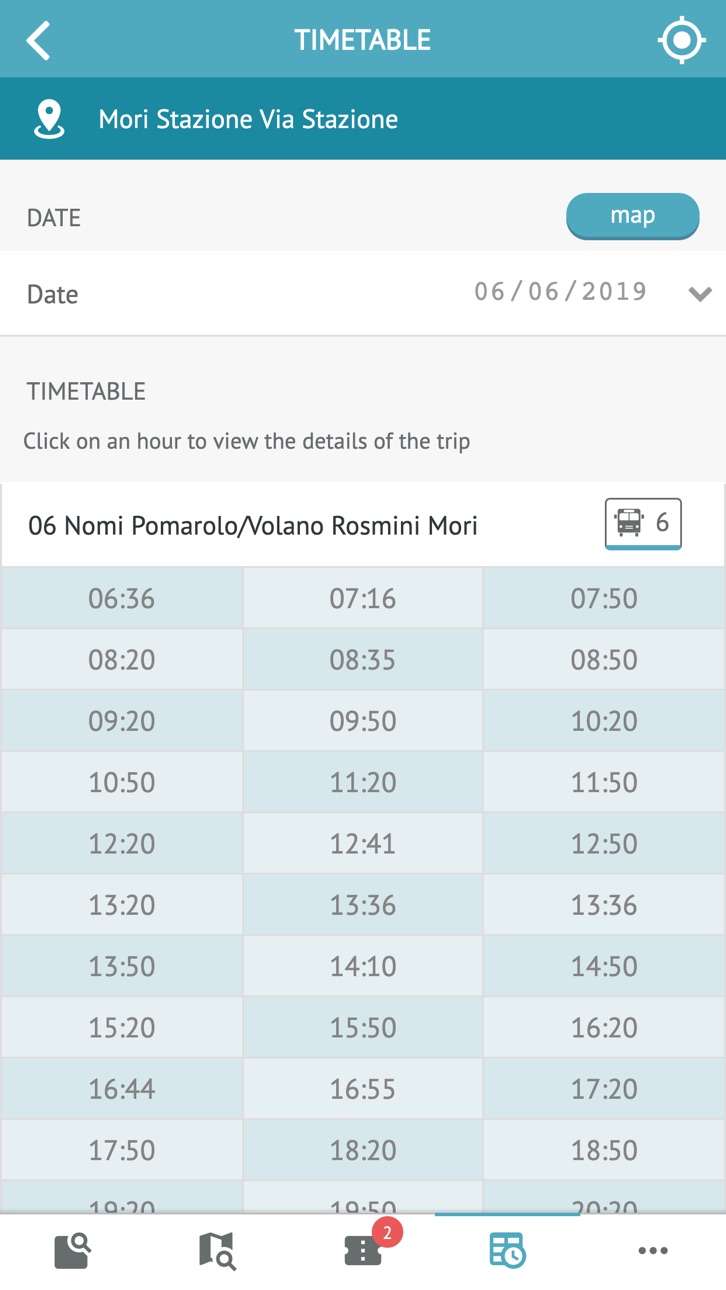This screenshot has width=726, height=1290.
Task: Tap the location pin beside Mori Stazione
Action: coord(49,119)
